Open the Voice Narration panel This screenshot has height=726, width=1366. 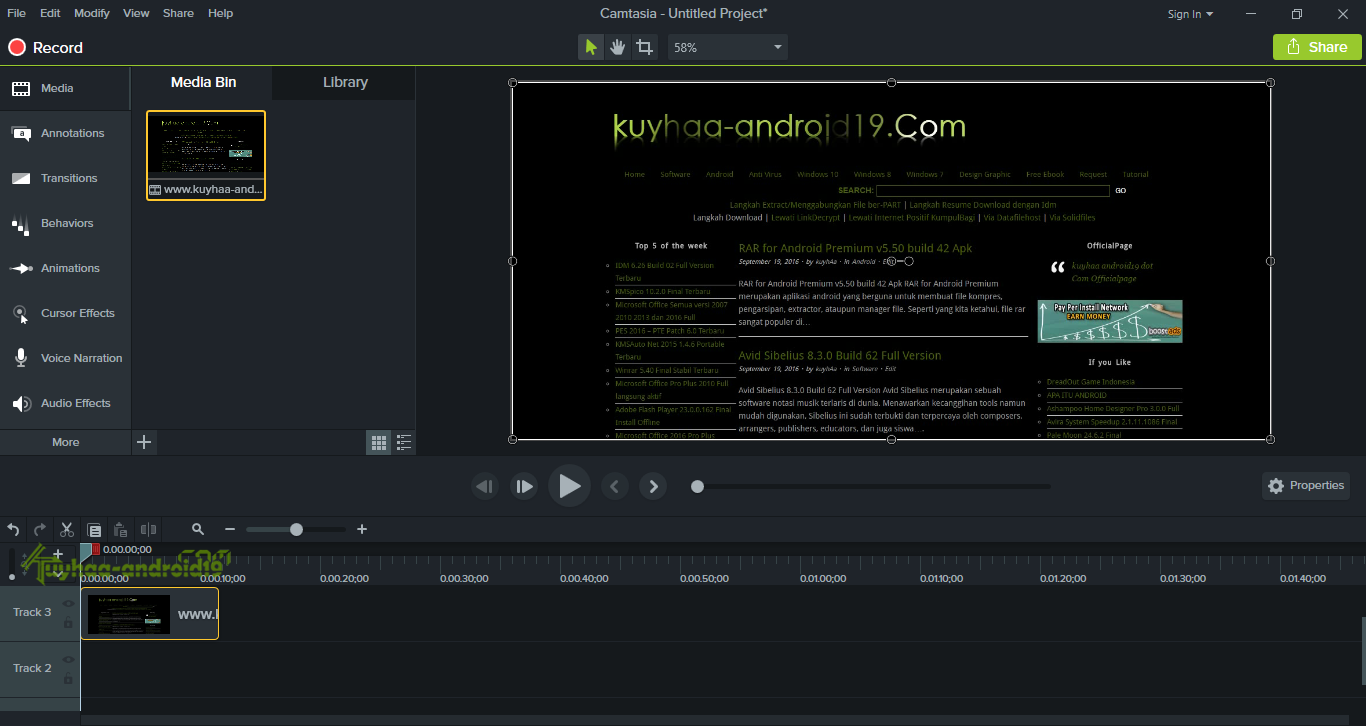[65, 358]
